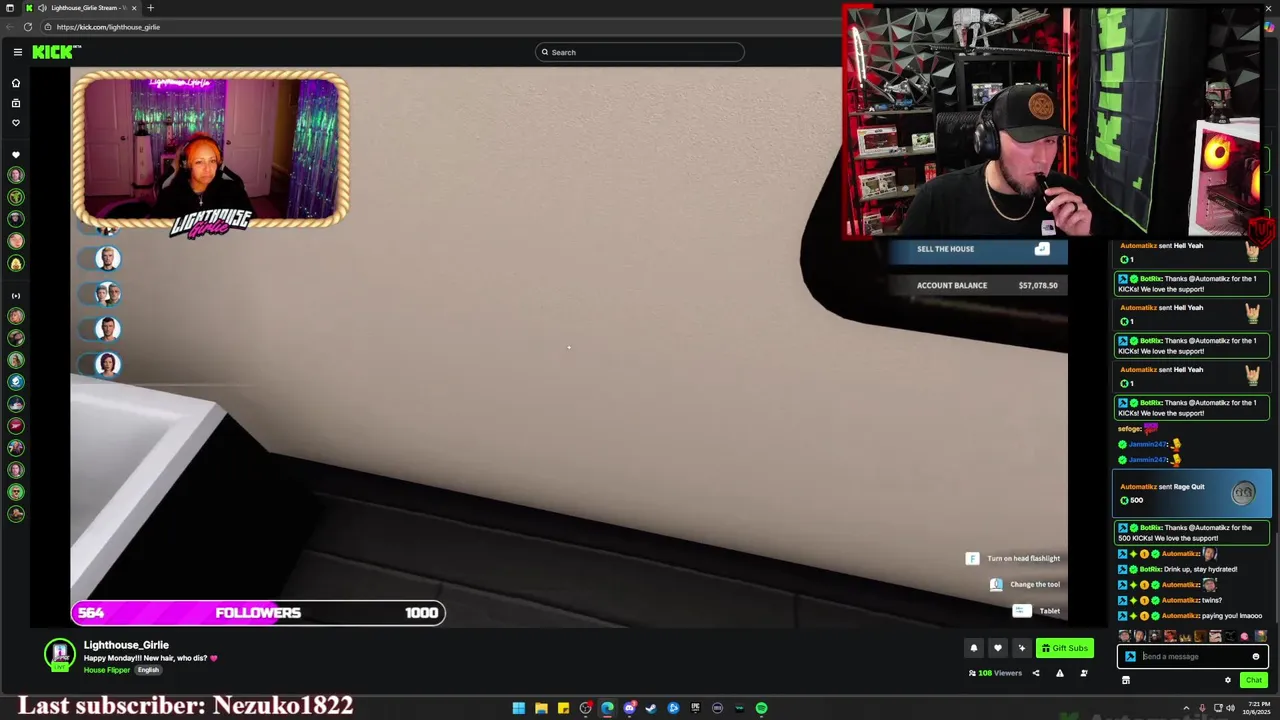Click SELL THE HOUSE in game

[x=979, y=249]
